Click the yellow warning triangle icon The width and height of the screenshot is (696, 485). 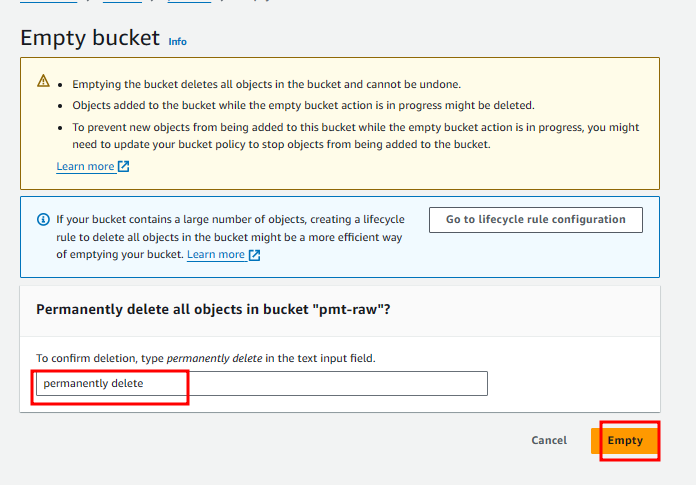44,81
